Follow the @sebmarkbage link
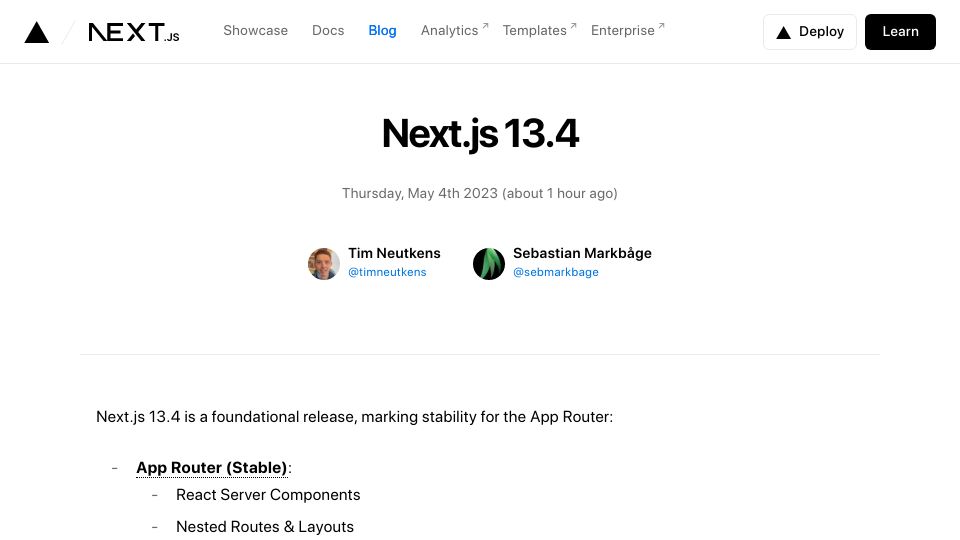The width and height of the screenshot is (960, 540). [555, 272]
